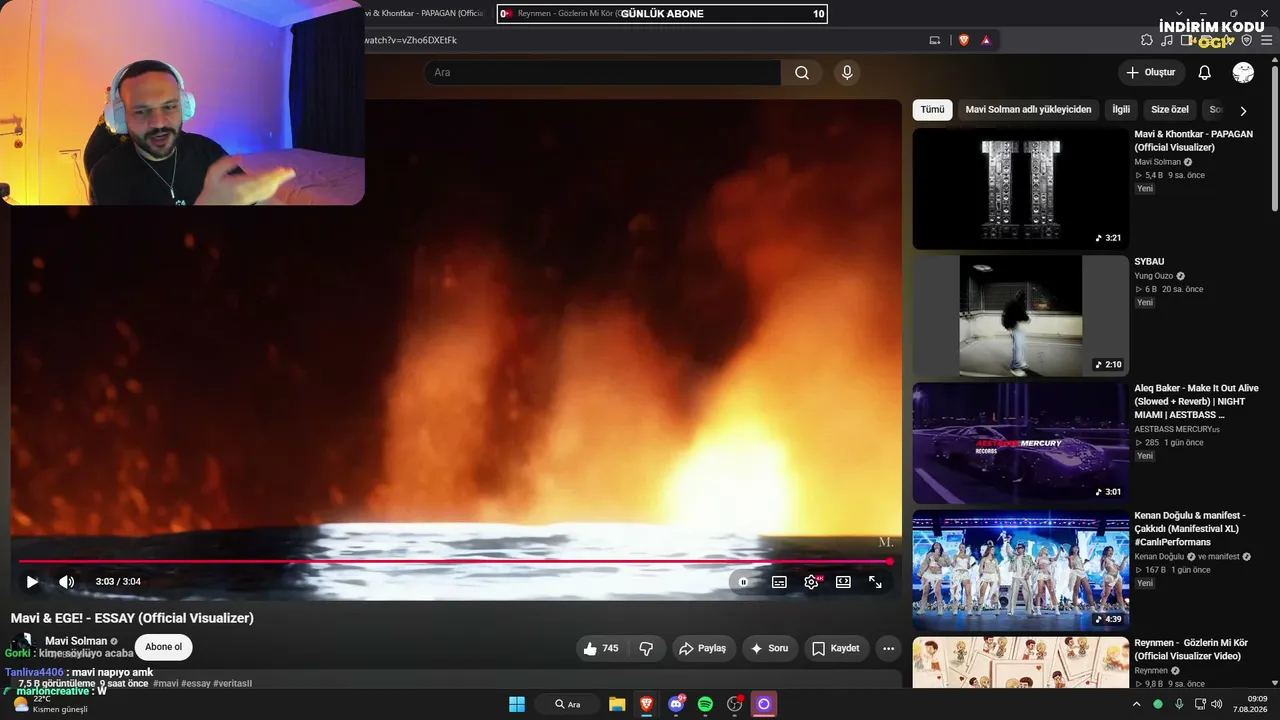The image size is (1280, 720).
Task: Select the Mavi Solman adlı yükleyiciden chip
Action: point(1029,110)
